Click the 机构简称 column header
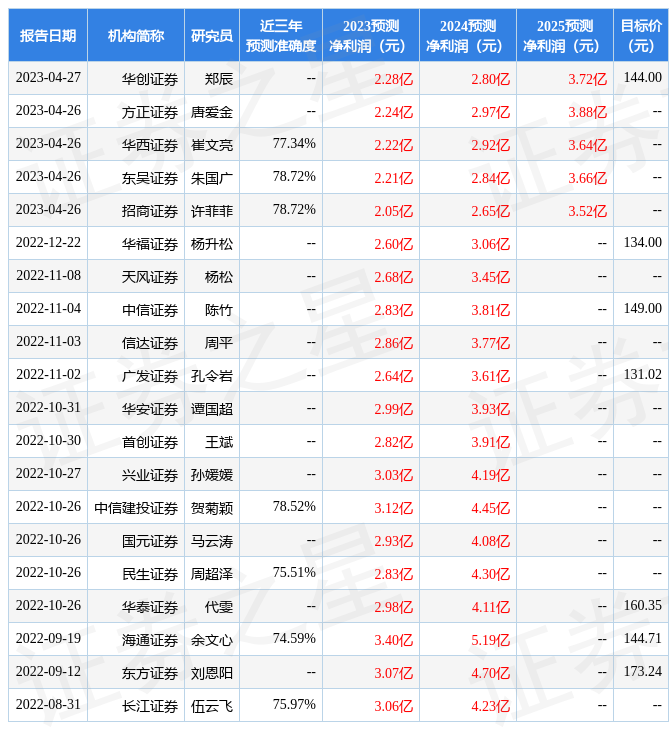 tap(136, 35)
